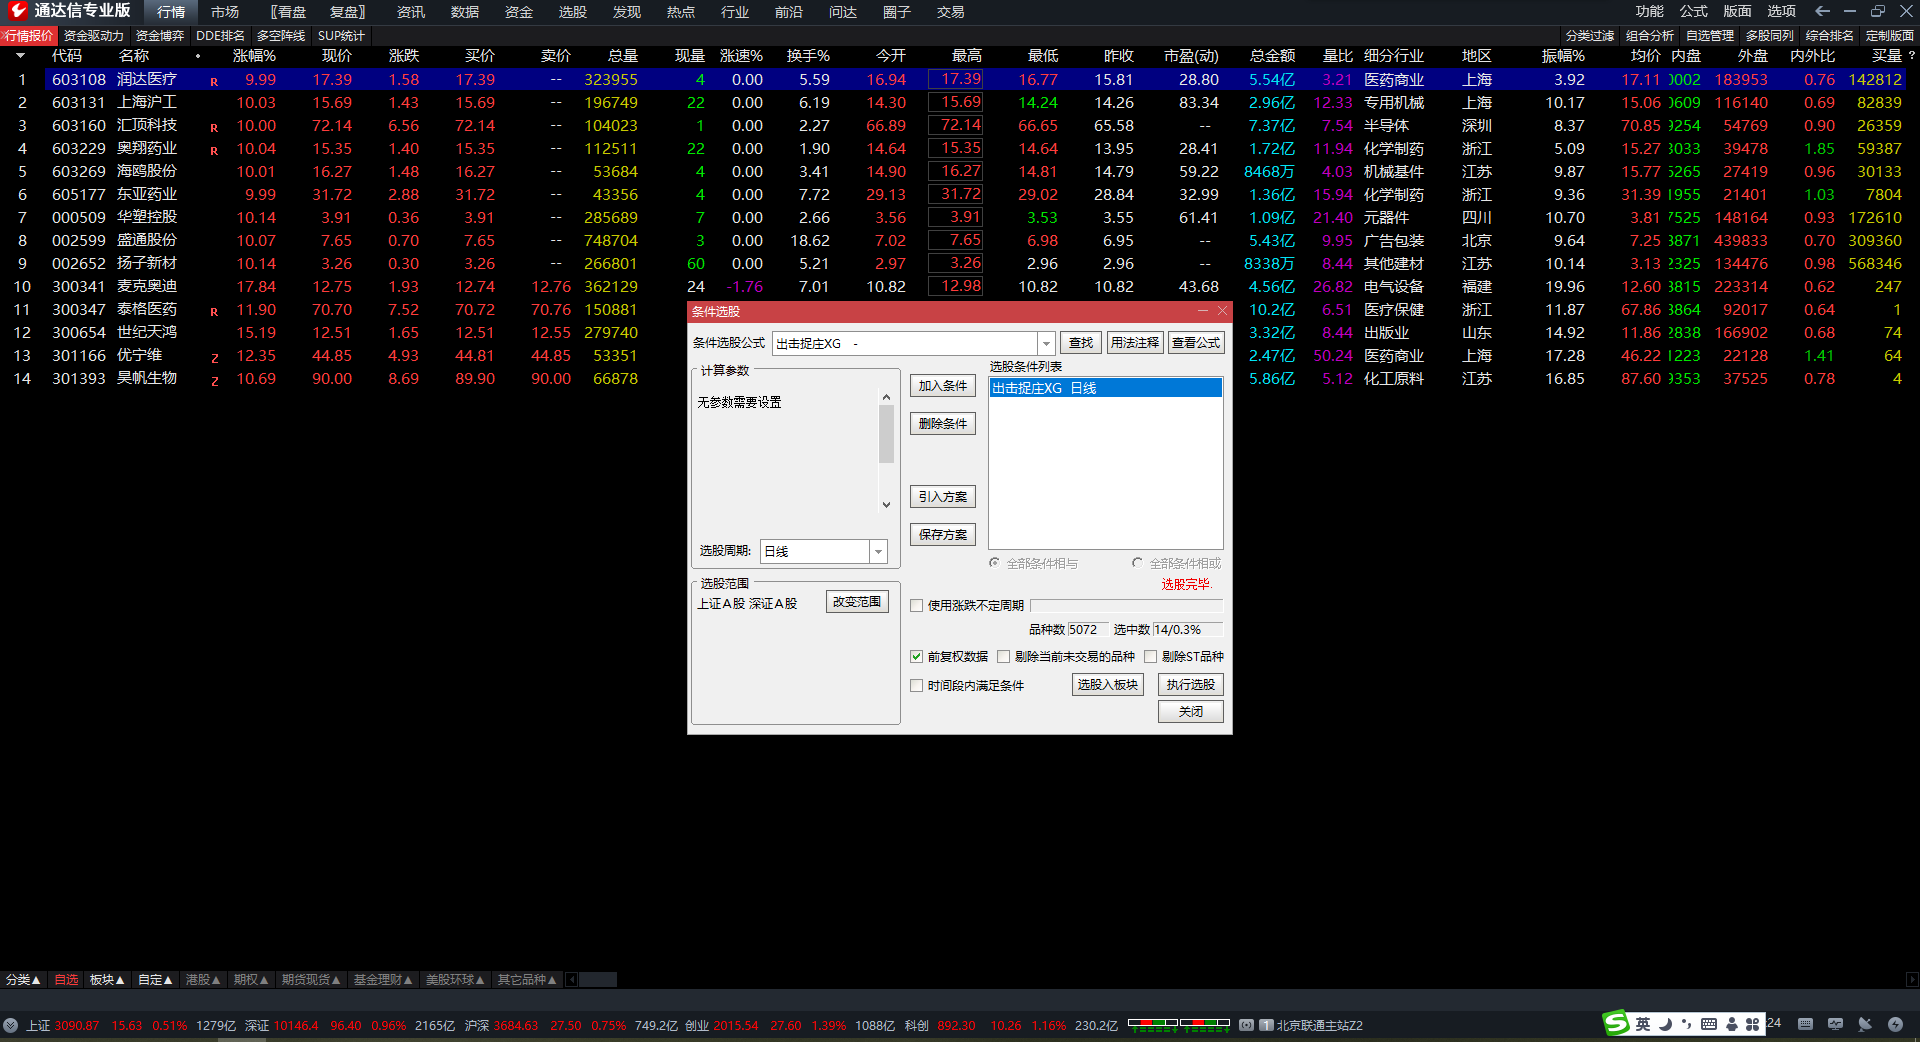The image size is (1920, 1042).
Task: Expand the 分类 bottom category menu
Action: pyautogui.click(x=22, y=980)
